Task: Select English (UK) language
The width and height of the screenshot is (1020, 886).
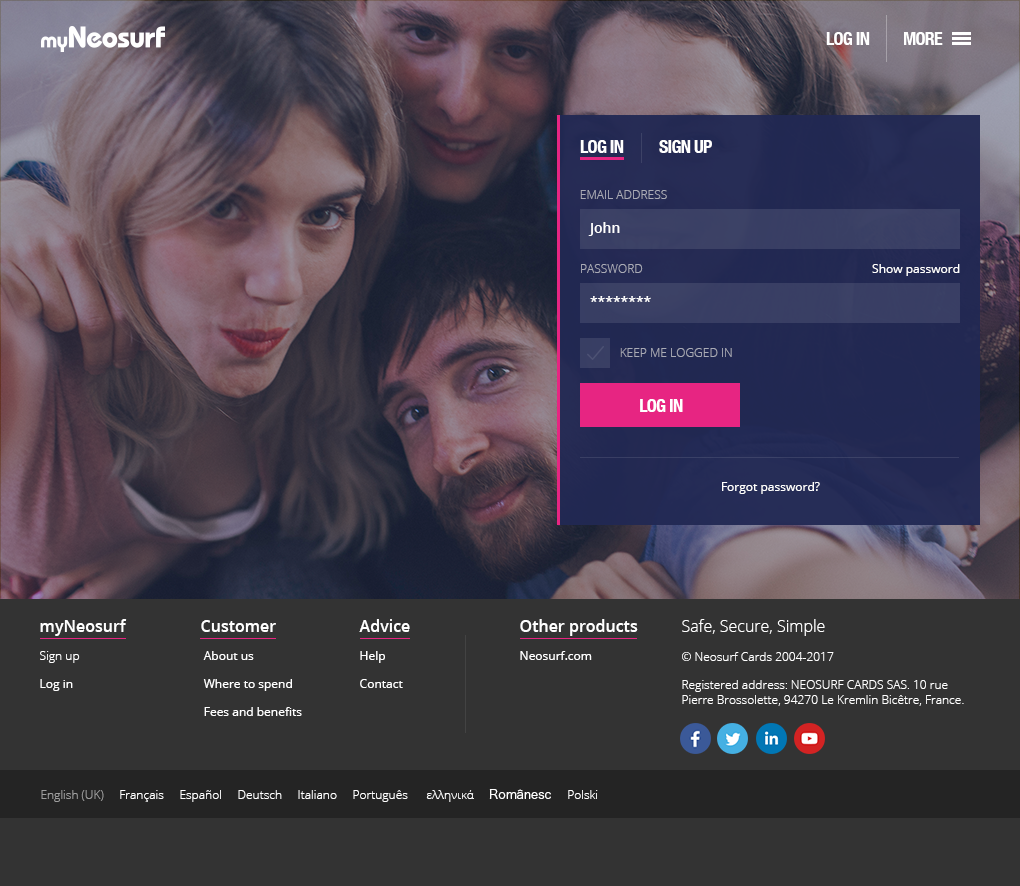Action: click(x=72, y=794)
